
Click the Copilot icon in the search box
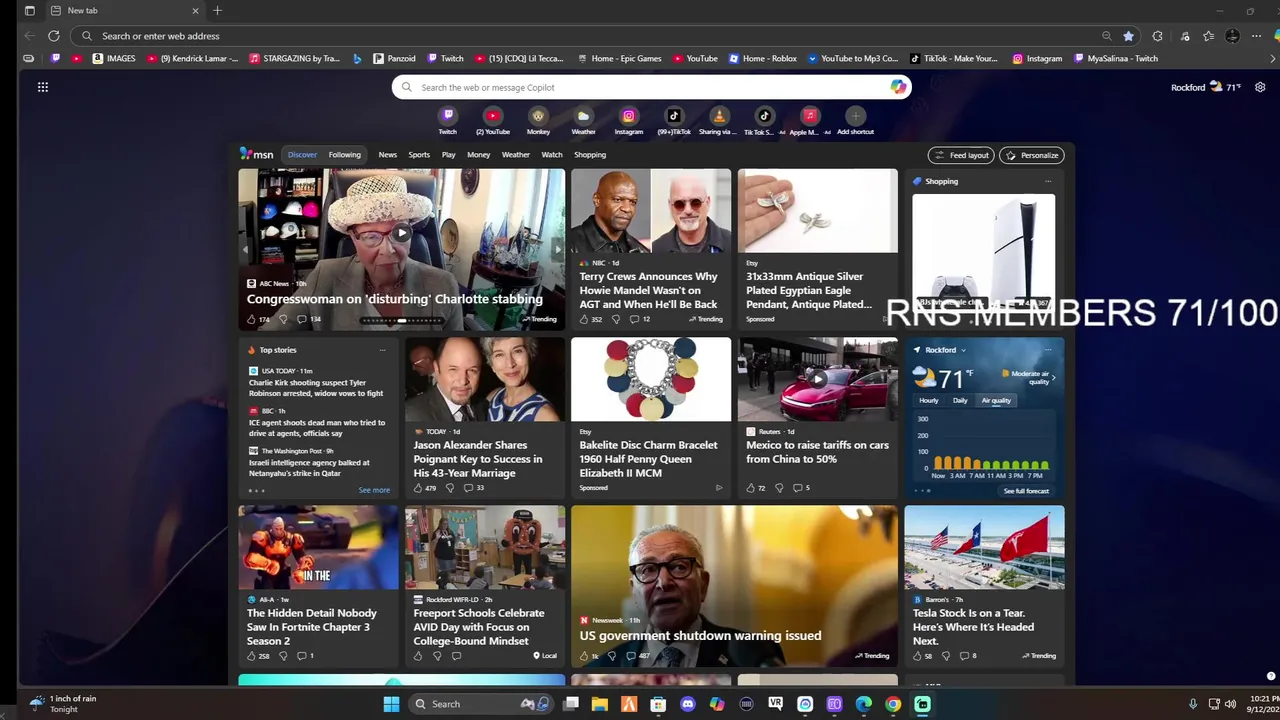pos(898,87)
